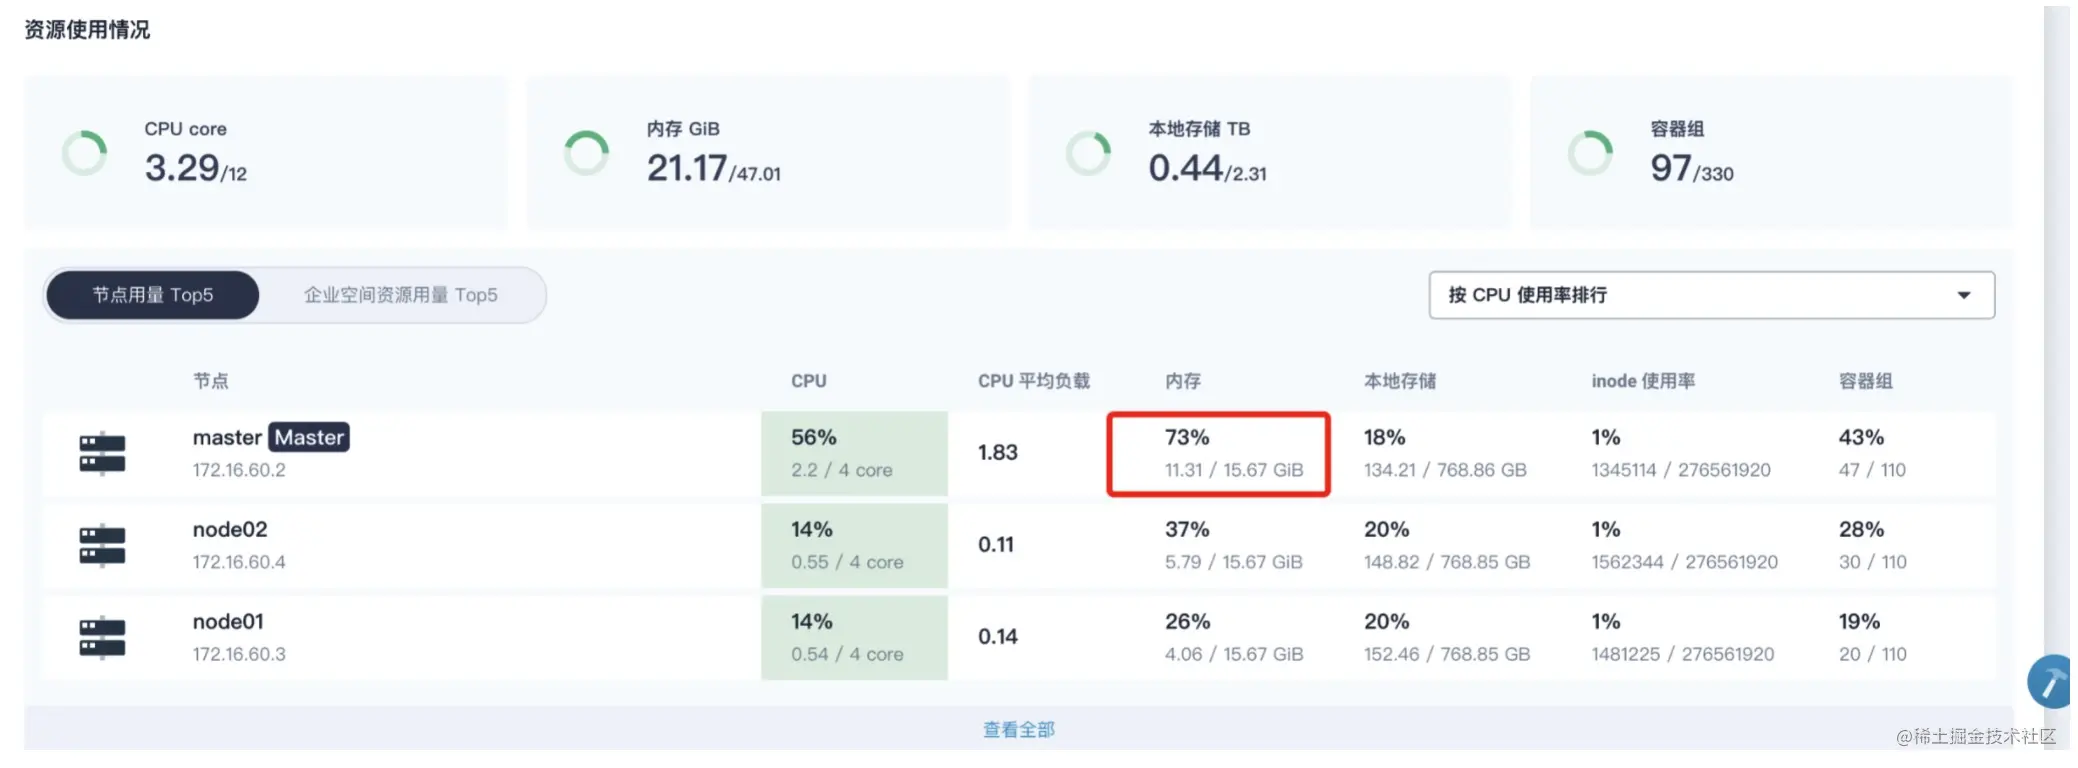
Task: Click the 资源使用情况 section heading
Action: (87, 30)
